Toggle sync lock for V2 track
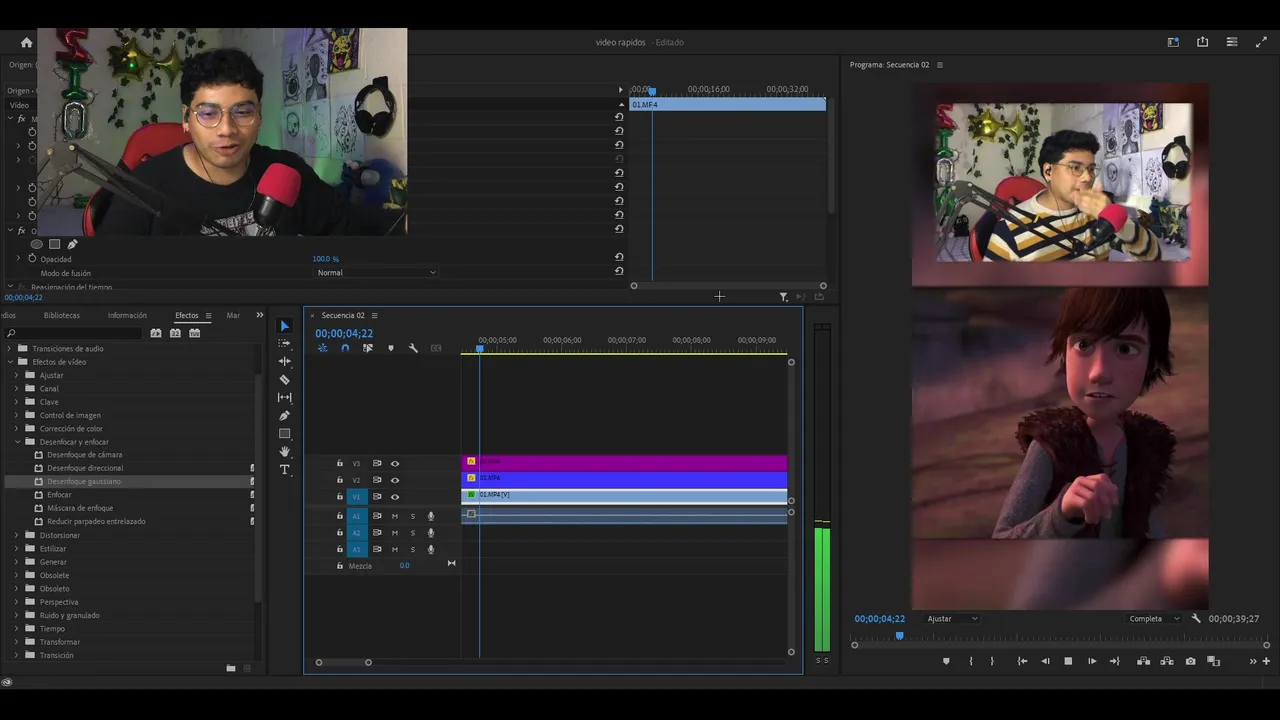 click(377, 480)
